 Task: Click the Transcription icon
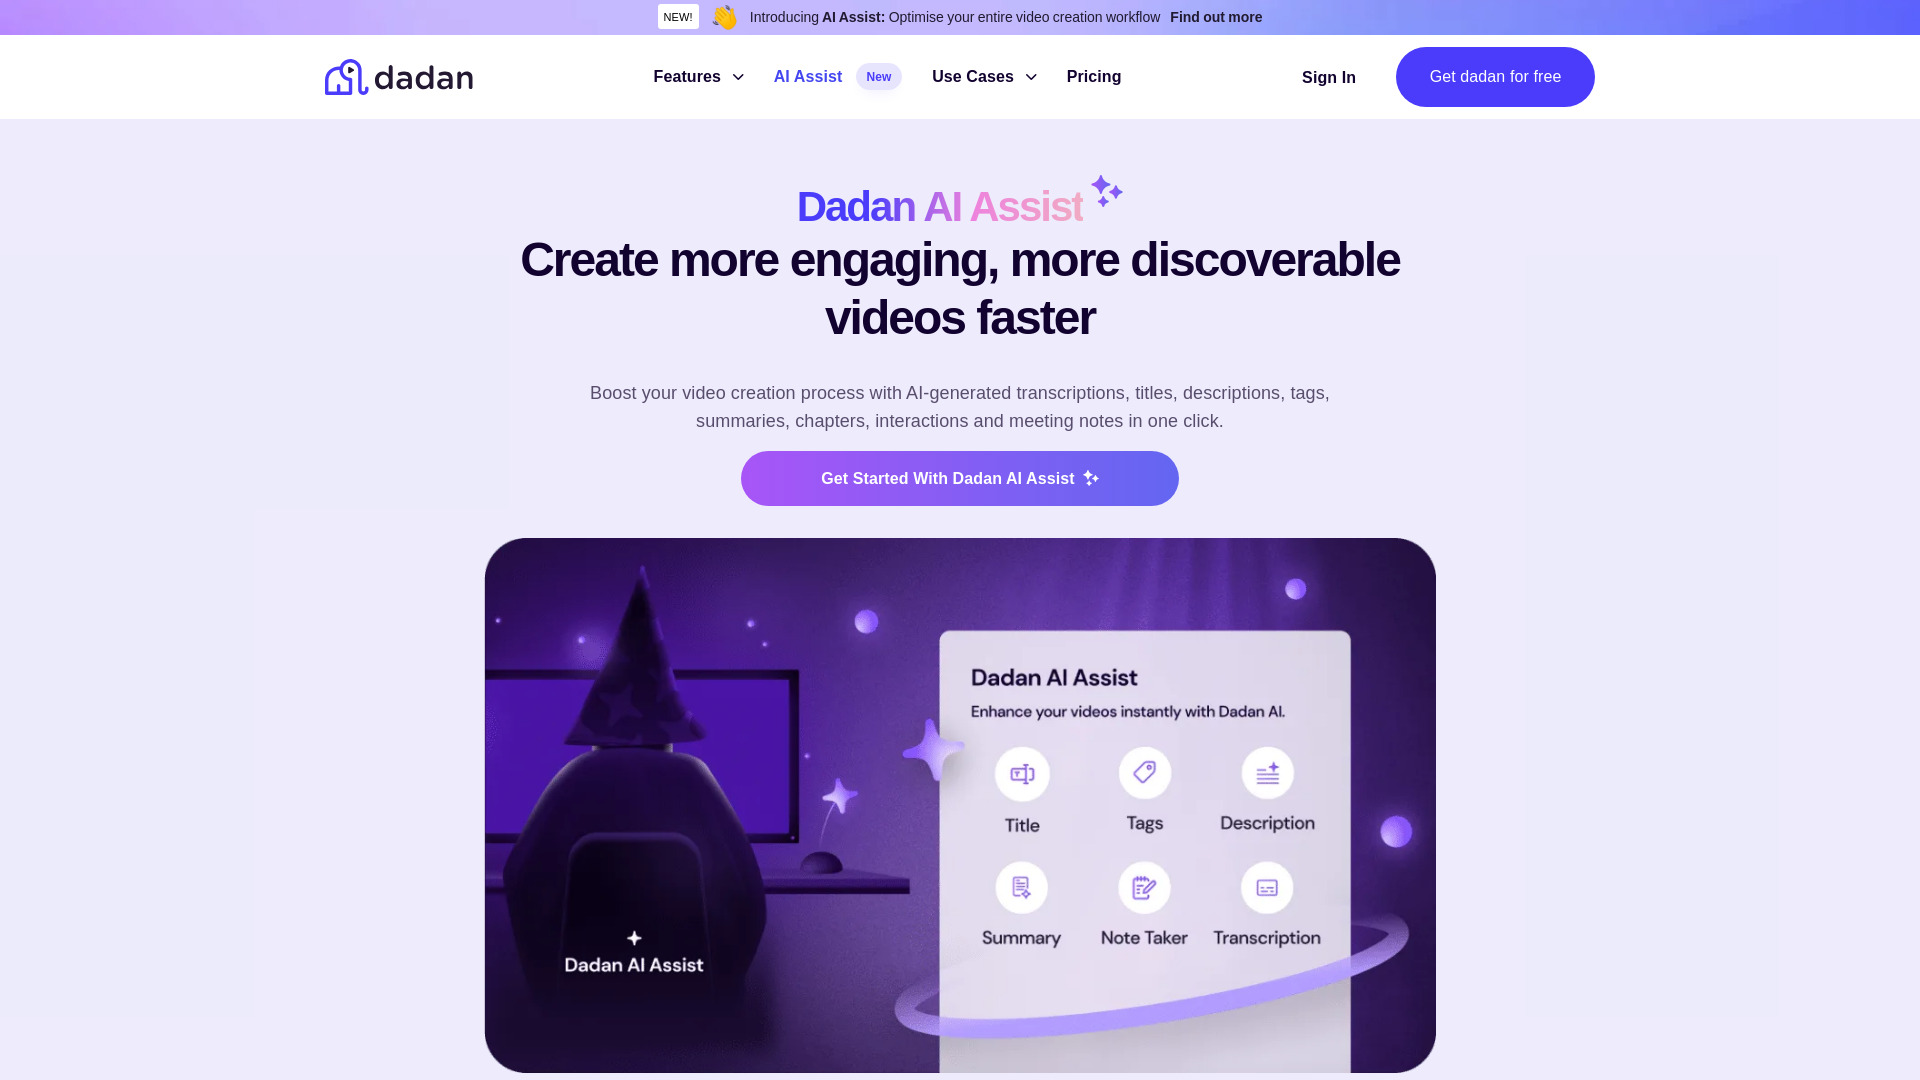(1266, 886)
